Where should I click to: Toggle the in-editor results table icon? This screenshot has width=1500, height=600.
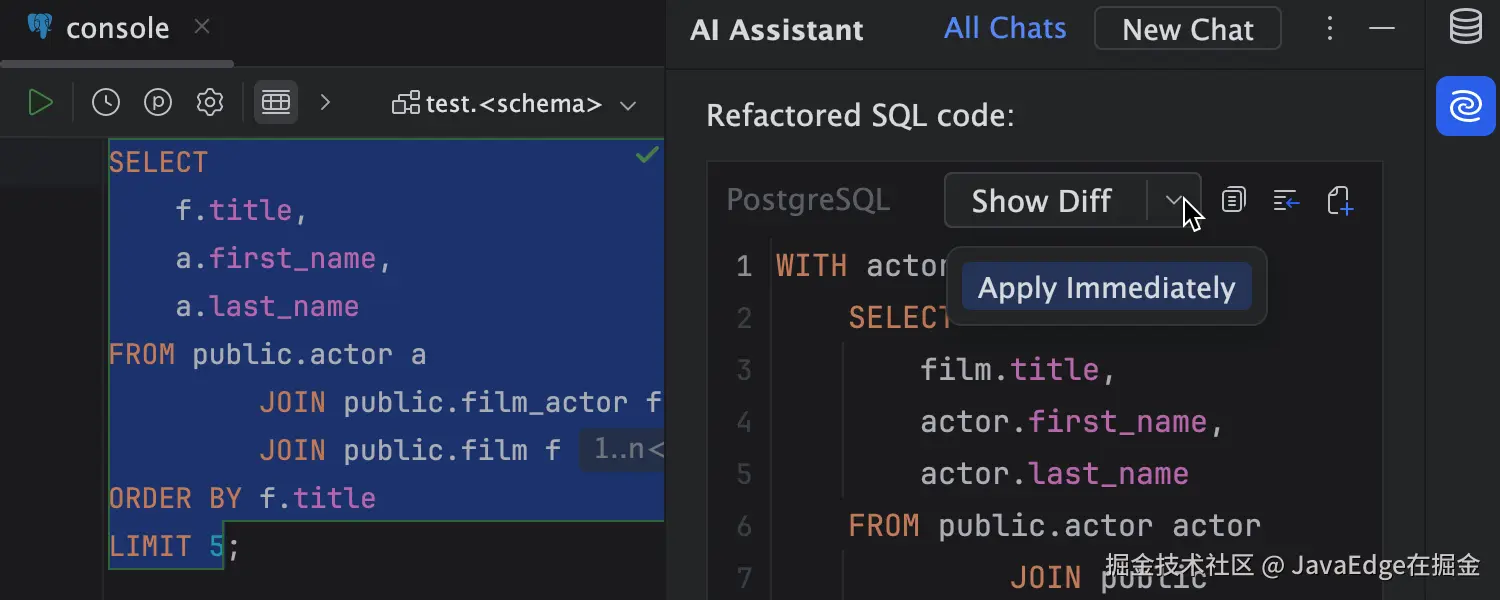click(x=275, y=102)
